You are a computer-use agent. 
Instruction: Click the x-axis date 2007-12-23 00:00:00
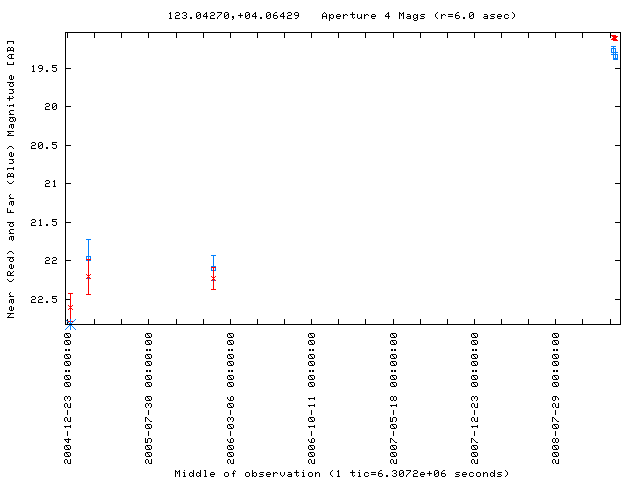(474, 398)
